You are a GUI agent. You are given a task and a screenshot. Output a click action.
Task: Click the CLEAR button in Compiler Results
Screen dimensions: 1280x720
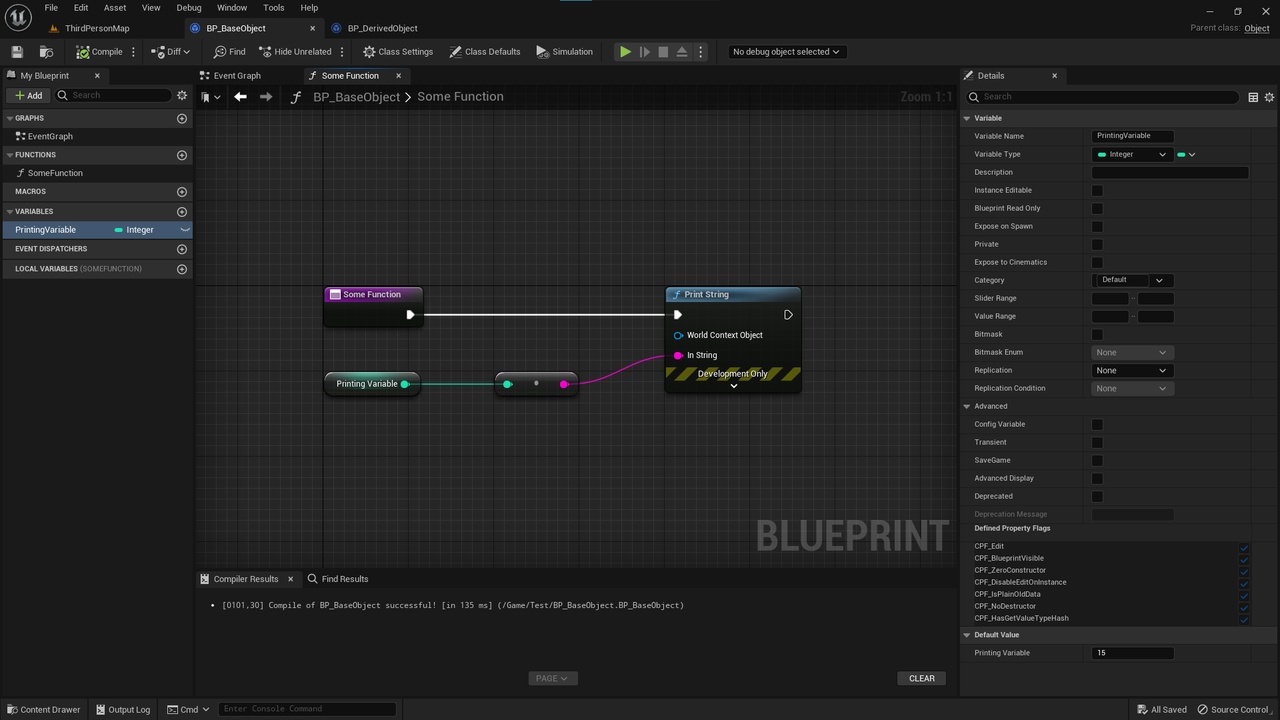(922, 678)
